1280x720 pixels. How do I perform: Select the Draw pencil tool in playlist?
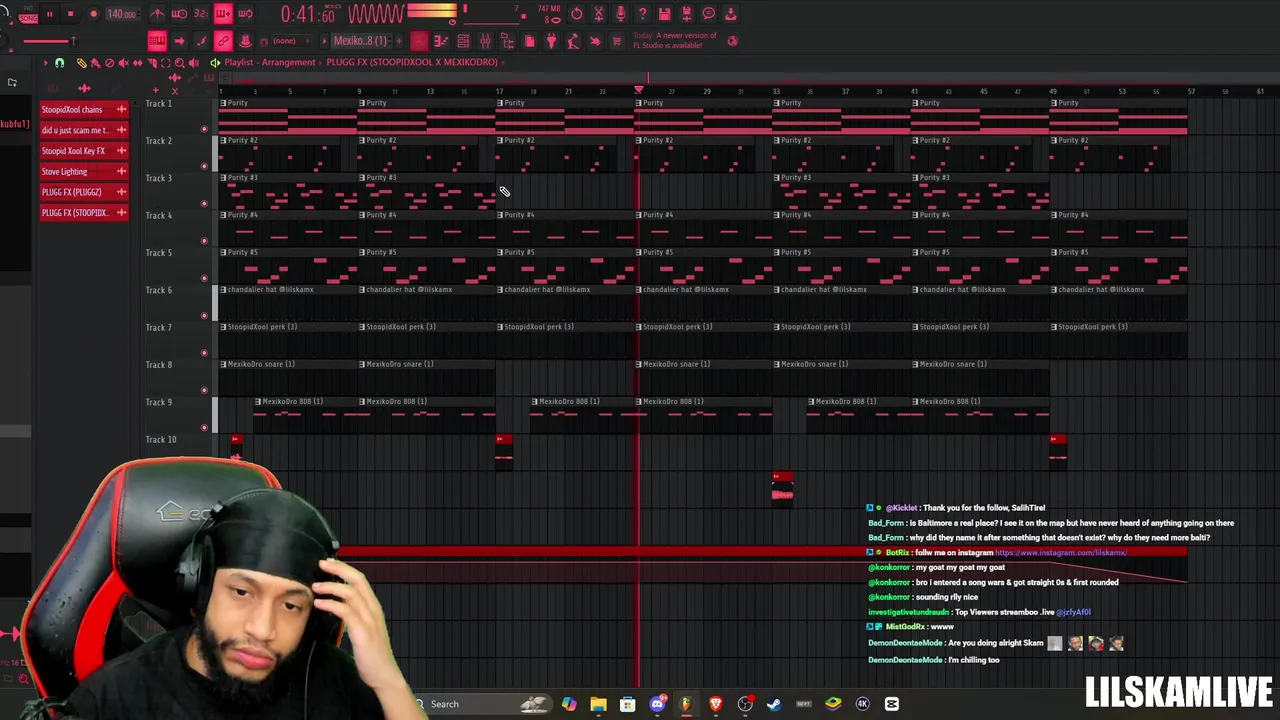point(81,62)
